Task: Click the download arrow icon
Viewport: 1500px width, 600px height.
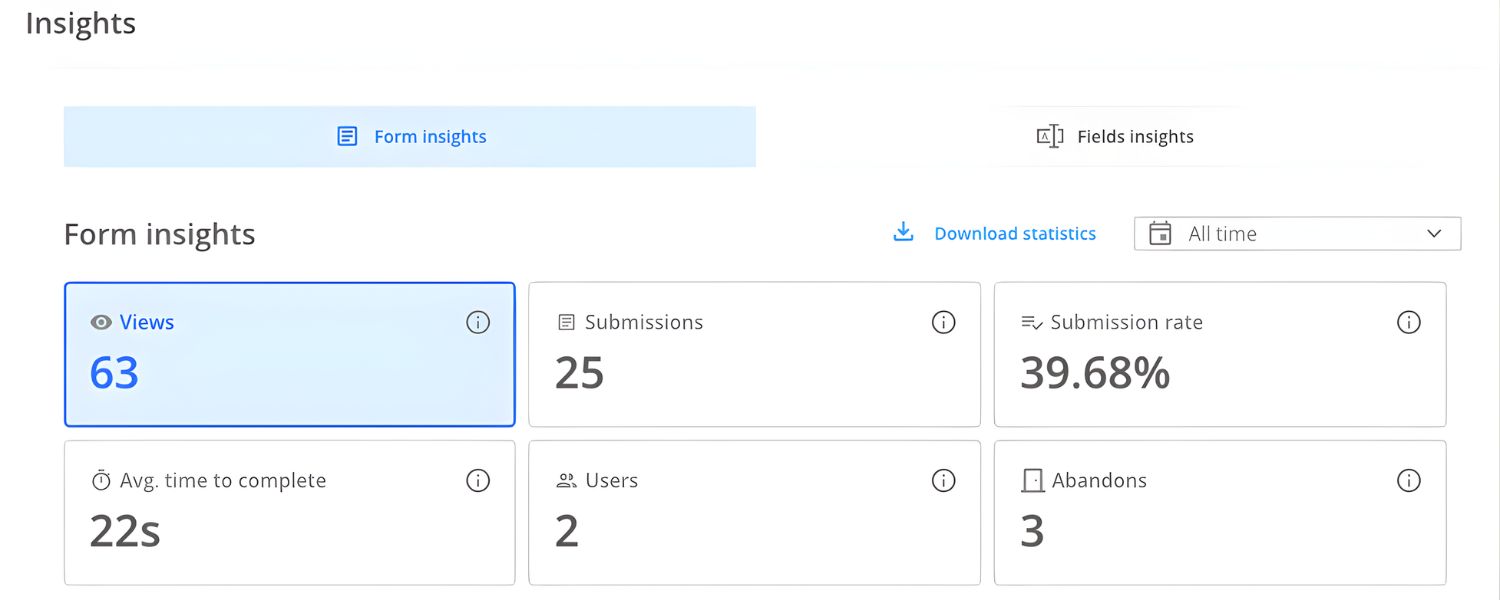Action: 903,232
